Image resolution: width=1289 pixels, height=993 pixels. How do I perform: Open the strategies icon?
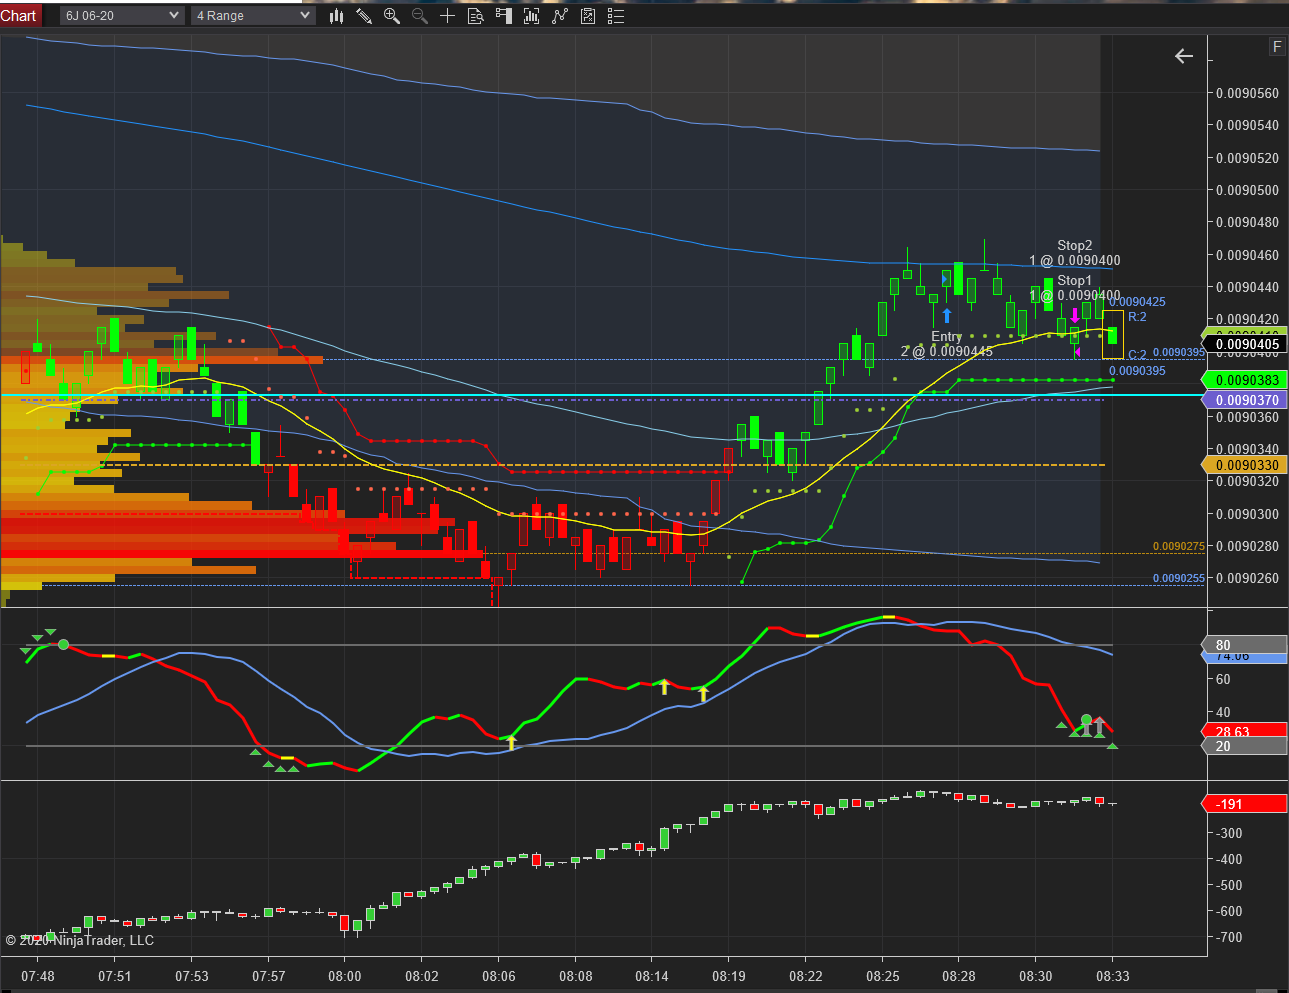[x=588, y=16]
